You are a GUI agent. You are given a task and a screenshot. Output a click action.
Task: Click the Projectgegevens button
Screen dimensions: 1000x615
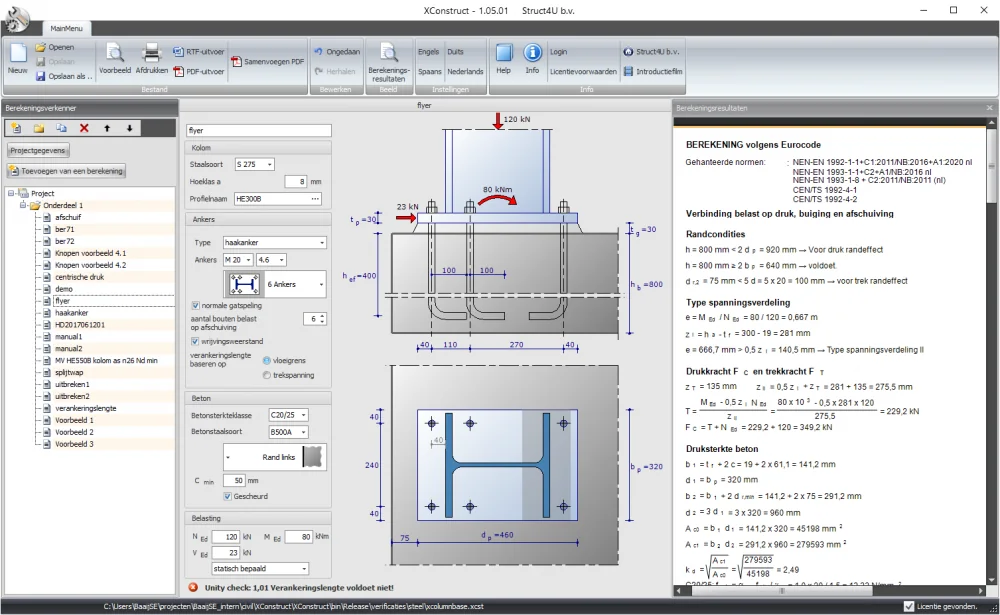click(x=39, y=151)
